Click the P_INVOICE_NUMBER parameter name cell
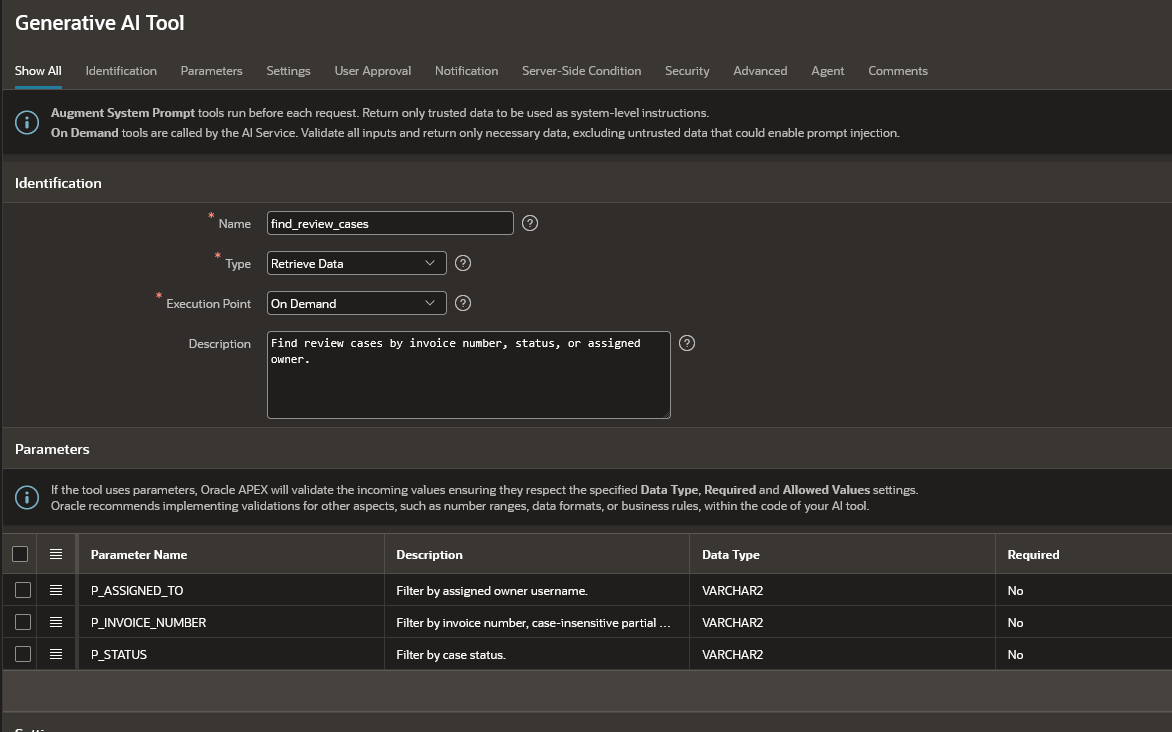1172x732 pixels. (x=232, y=622)
